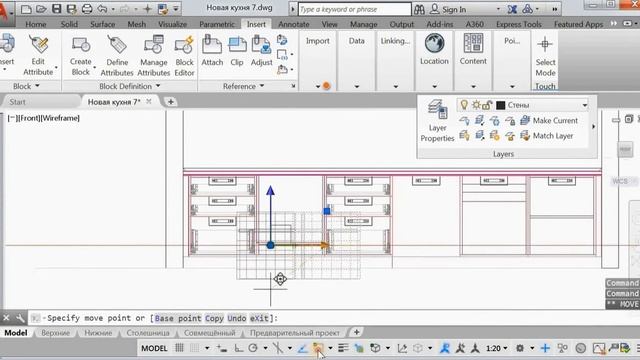The width and height of the screenshot is (640, 360).
Task: Close the Новая кухня 7 file tab
Action: click(149, 101)
